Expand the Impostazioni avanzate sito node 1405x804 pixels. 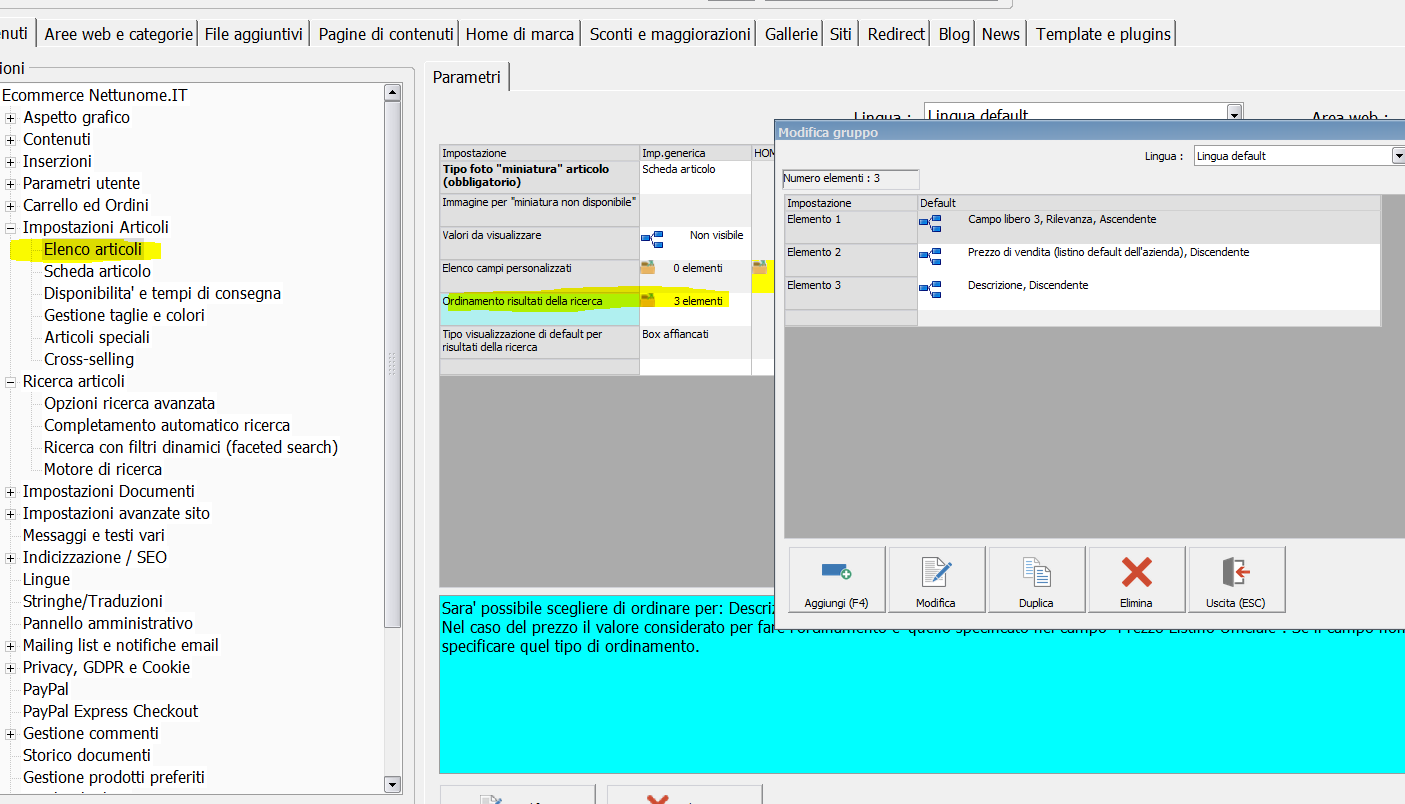pos(11,514)
